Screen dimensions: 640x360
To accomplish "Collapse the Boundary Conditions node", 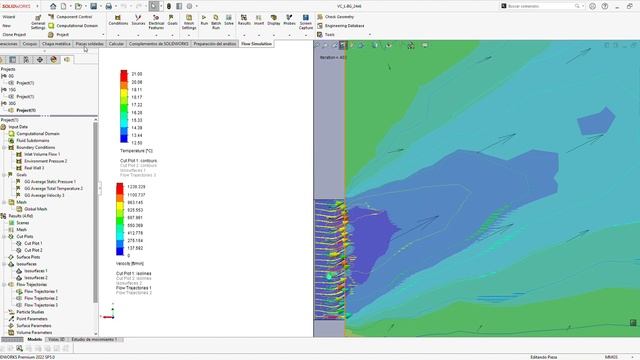I will [4, 147].
